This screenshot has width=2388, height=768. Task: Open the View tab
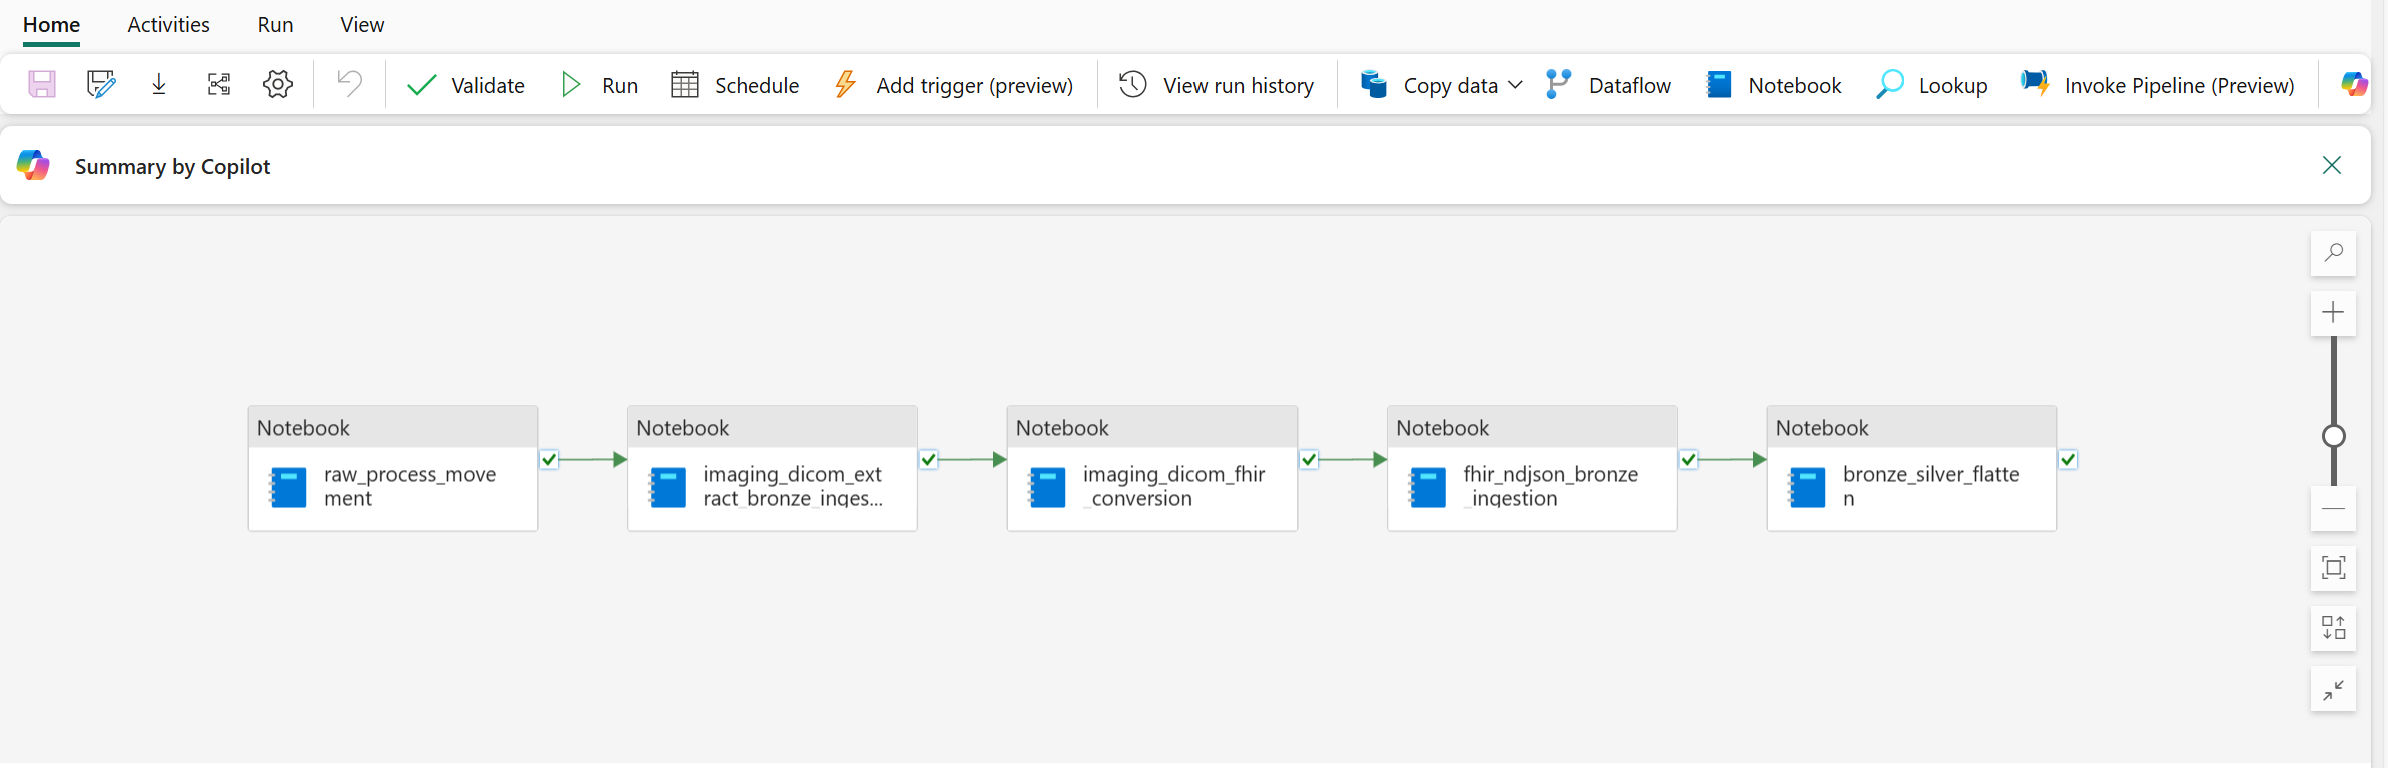pyautogui.click(x=361, y=25)
